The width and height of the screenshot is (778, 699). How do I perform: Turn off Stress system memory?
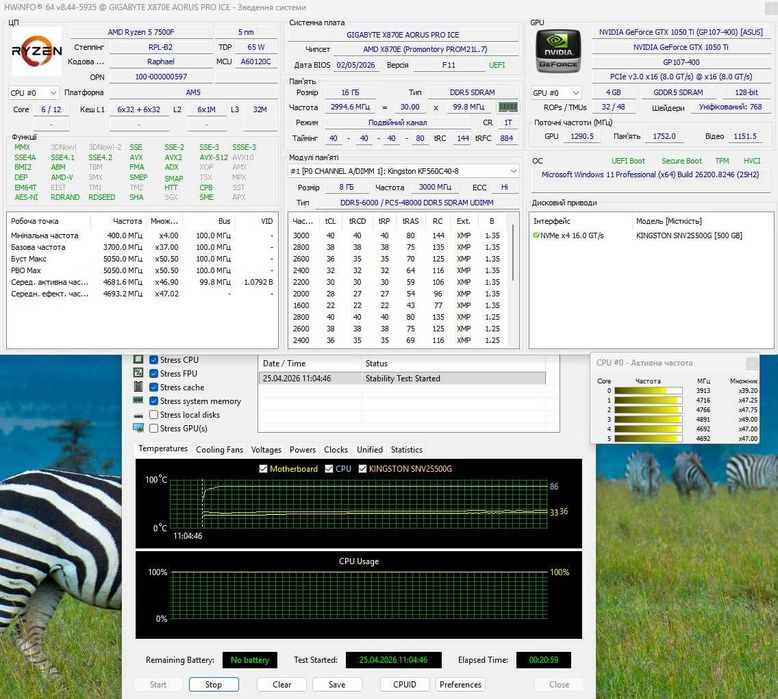point(154,401)
